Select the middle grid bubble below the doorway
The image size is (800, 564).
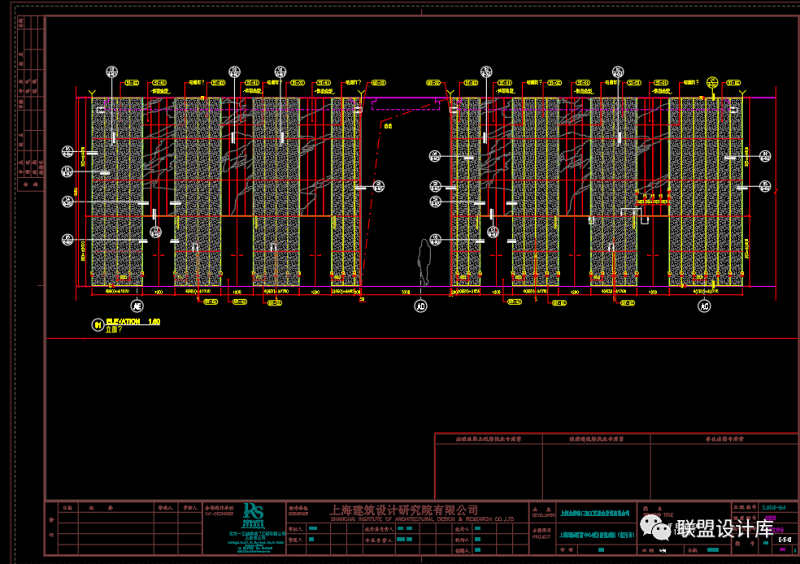420,305
